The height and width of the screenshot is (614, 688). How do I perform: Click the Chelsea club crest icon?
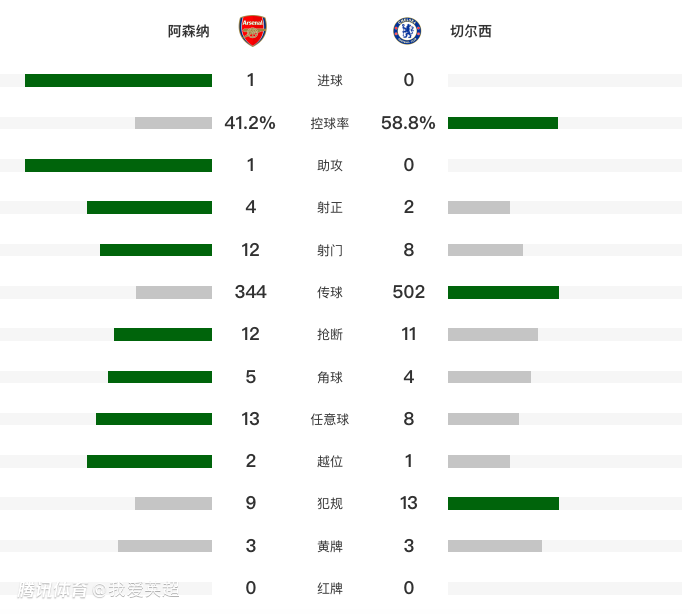point(407,31)
